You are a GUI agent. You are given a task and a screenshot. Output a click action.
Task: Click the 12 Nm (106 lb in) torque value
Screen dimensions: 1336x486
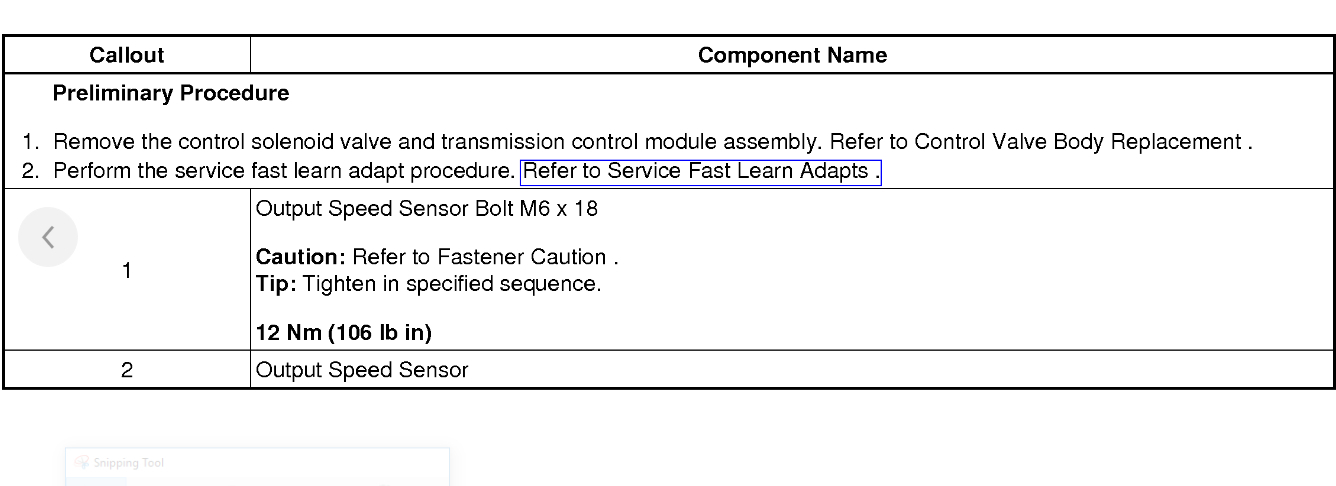point(344,332)
